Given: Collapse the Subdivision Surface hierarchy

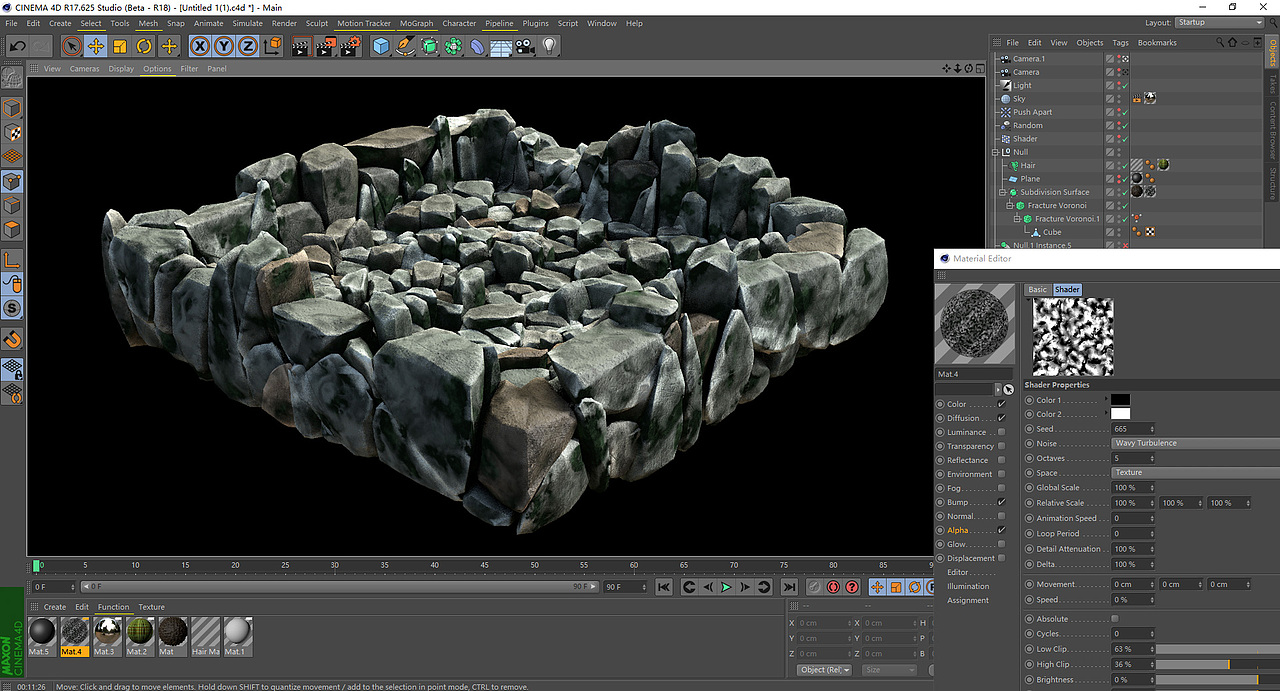Looking at the screenshot, I should click(x=1001, y=191).
